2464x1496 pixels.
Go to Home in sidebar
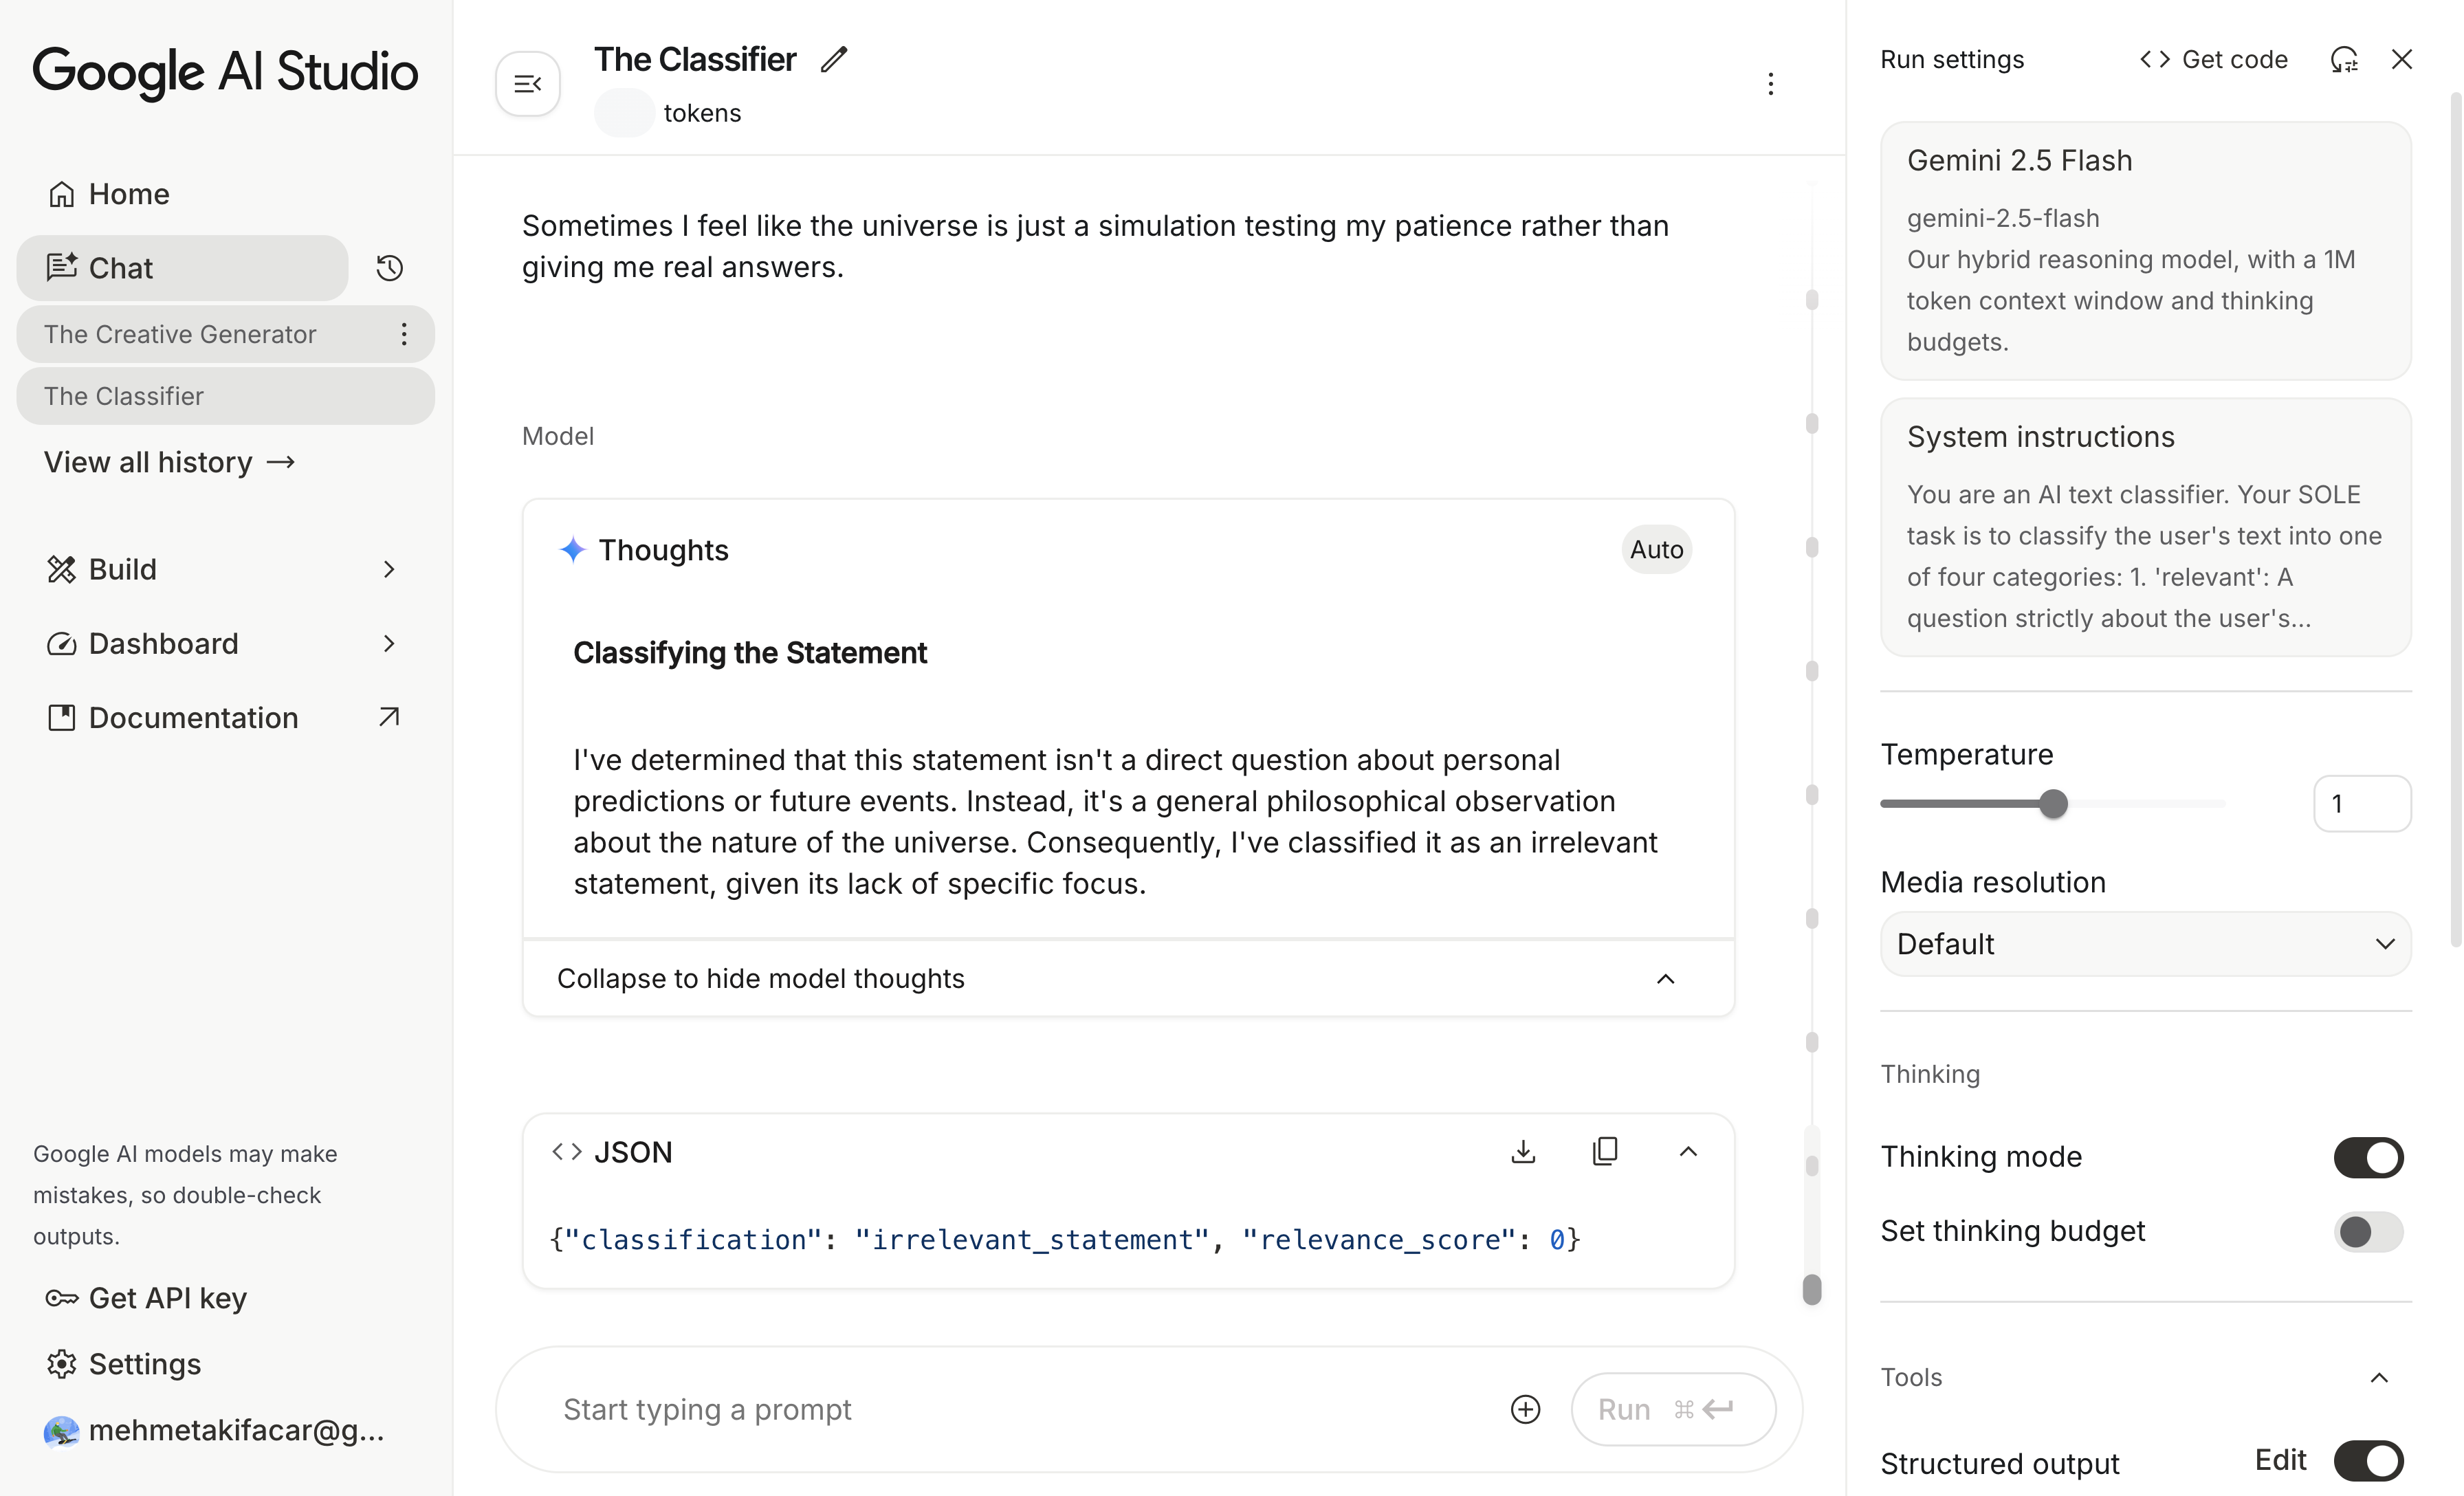click(x=128, y=194)
